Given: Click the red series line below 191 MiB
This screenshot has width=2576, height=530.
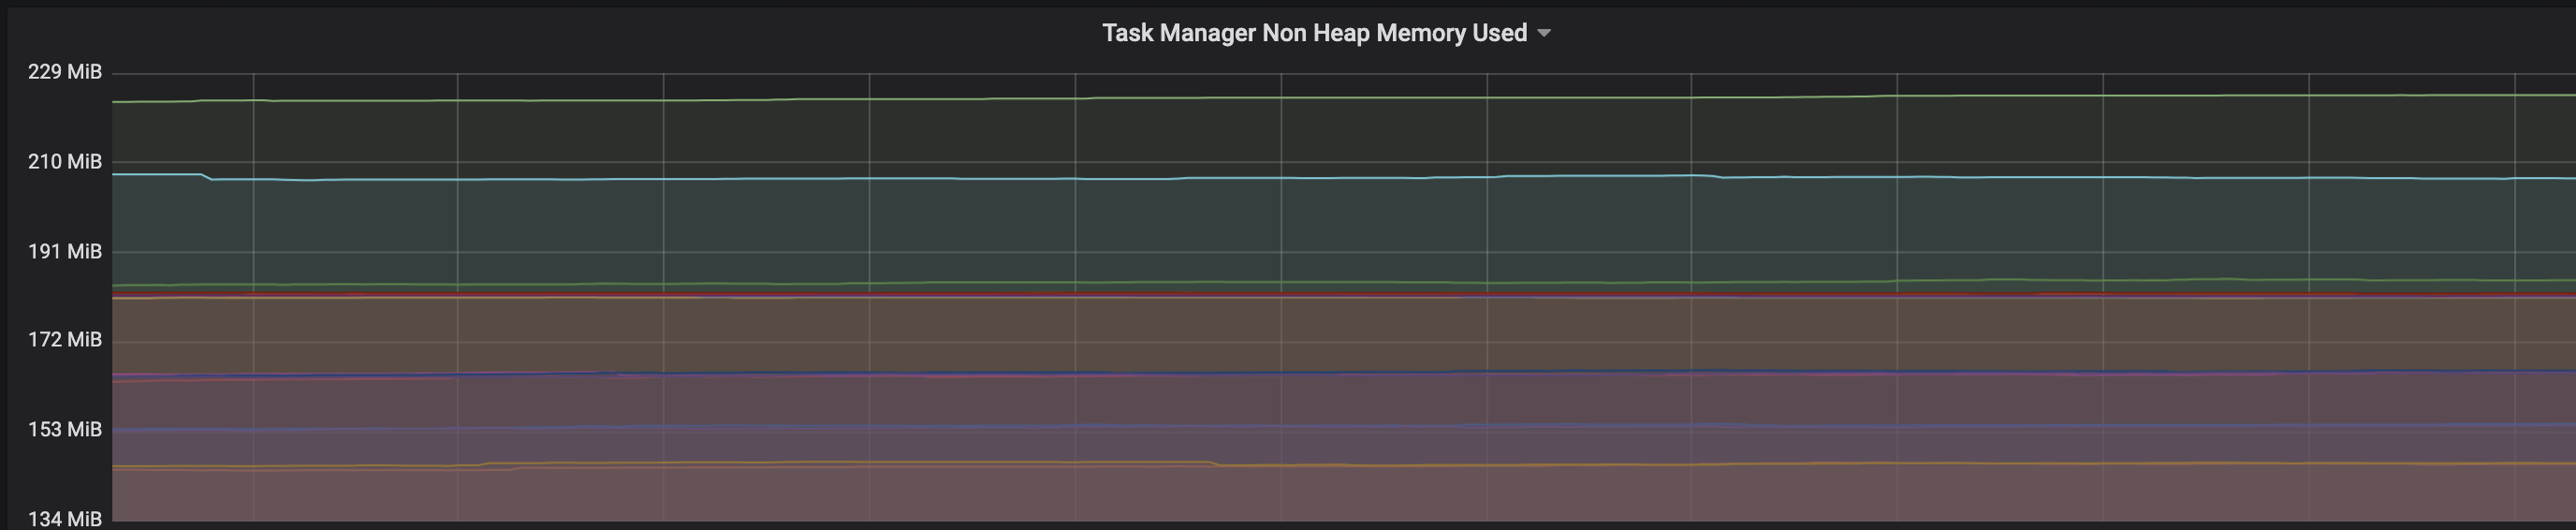Looking at the screenshot, I should (1300, 293).
